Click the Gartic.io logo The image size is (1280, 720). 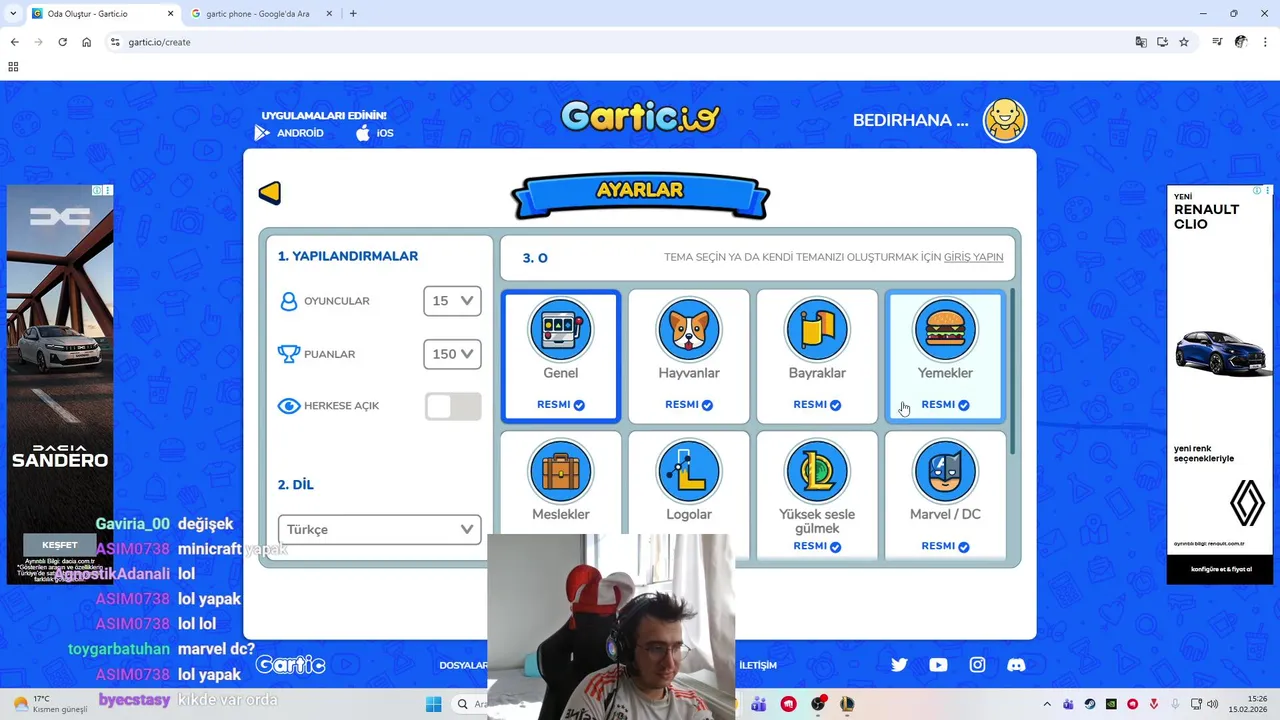[x=640, y=117]
